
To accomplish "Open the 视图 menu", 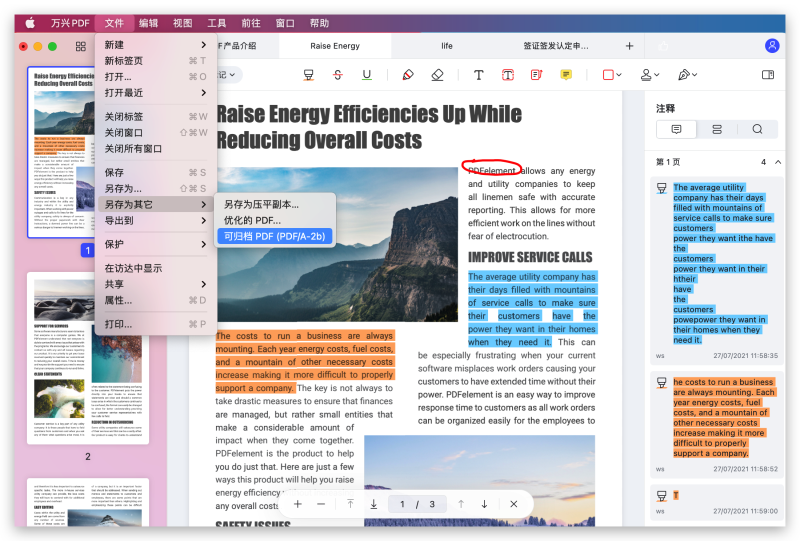I will (x=183, y=23).
